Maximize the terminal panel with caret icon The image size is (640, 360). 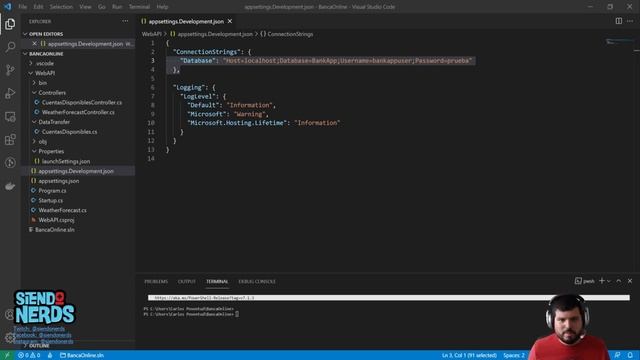(x=619, y=281)
